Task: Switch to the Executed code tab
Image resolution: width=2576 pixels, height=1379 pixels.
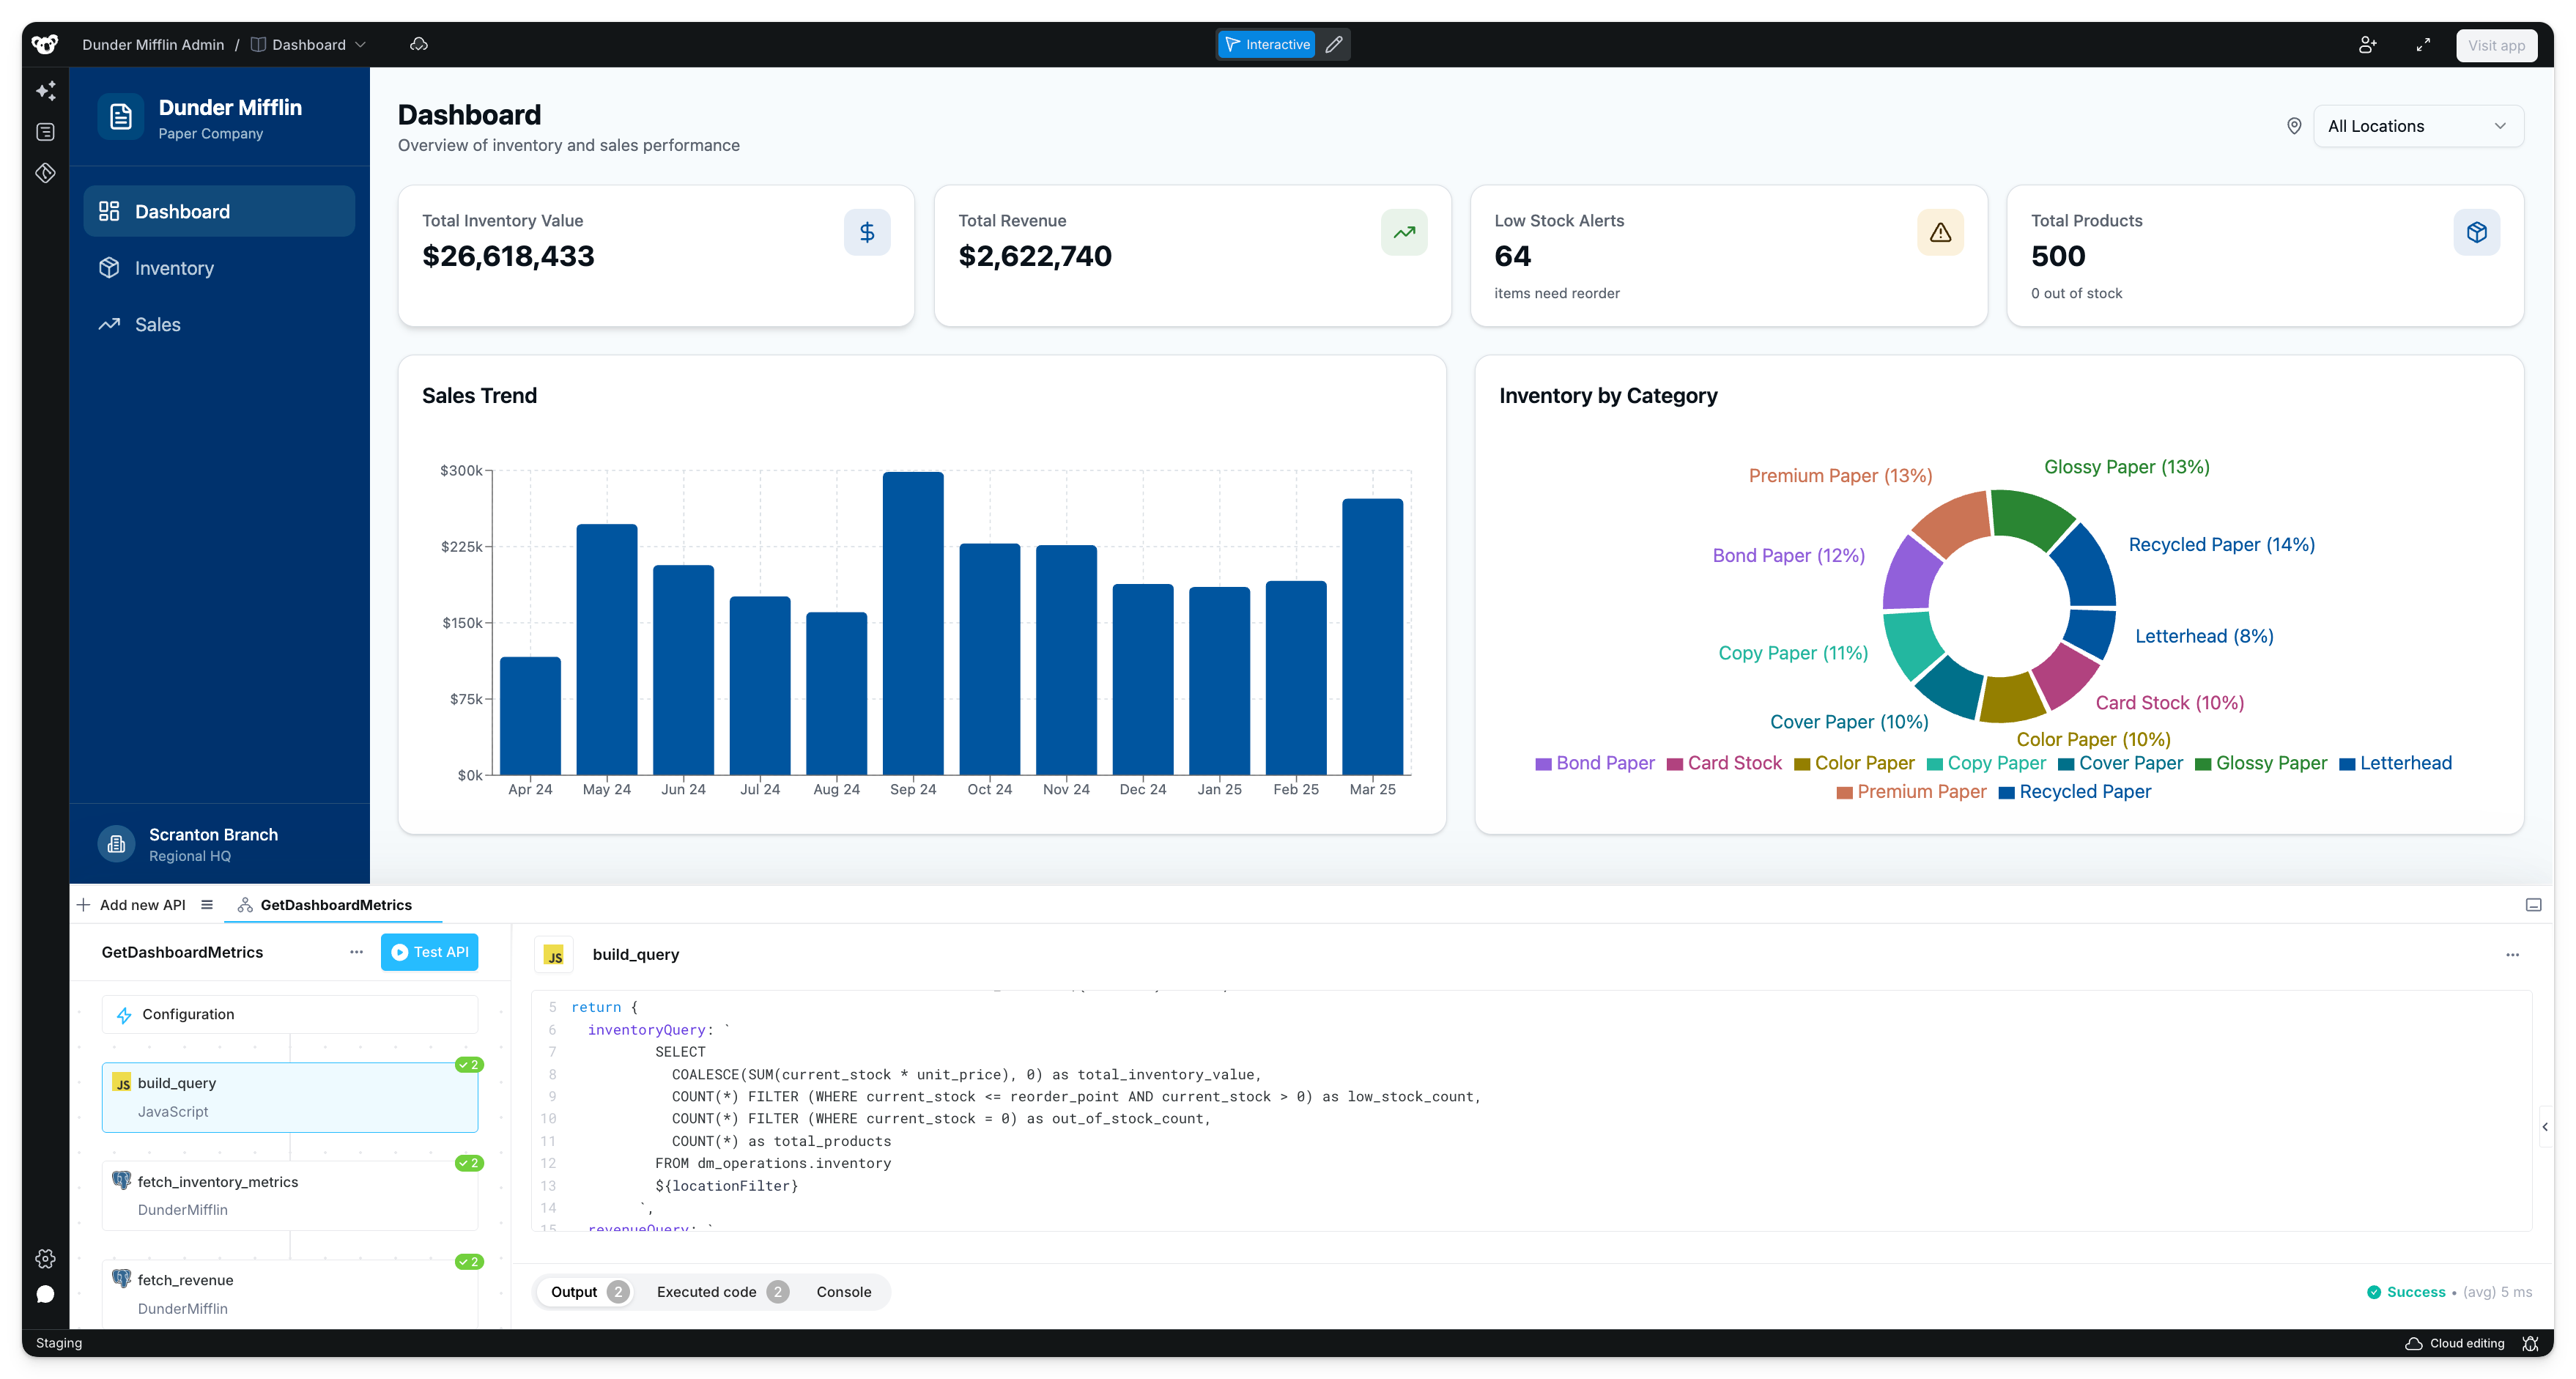Action: 706,1292
